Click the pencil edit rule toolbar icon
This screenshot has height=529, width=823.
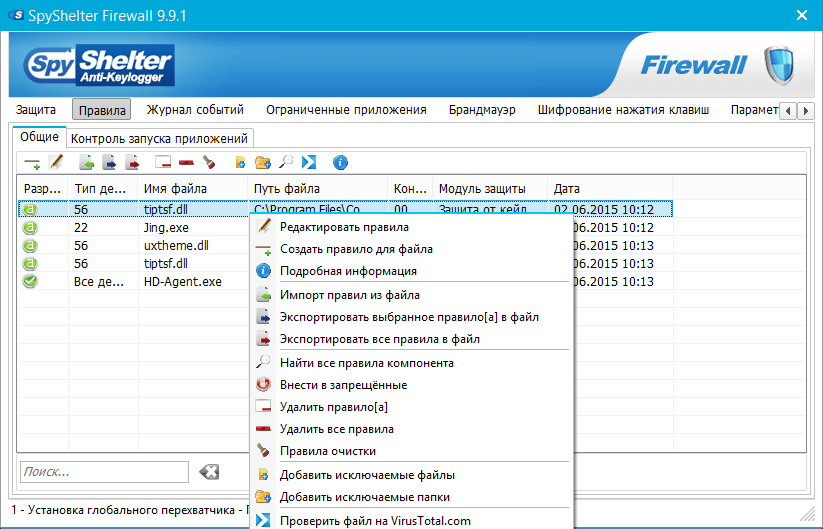tap(56, 162)
